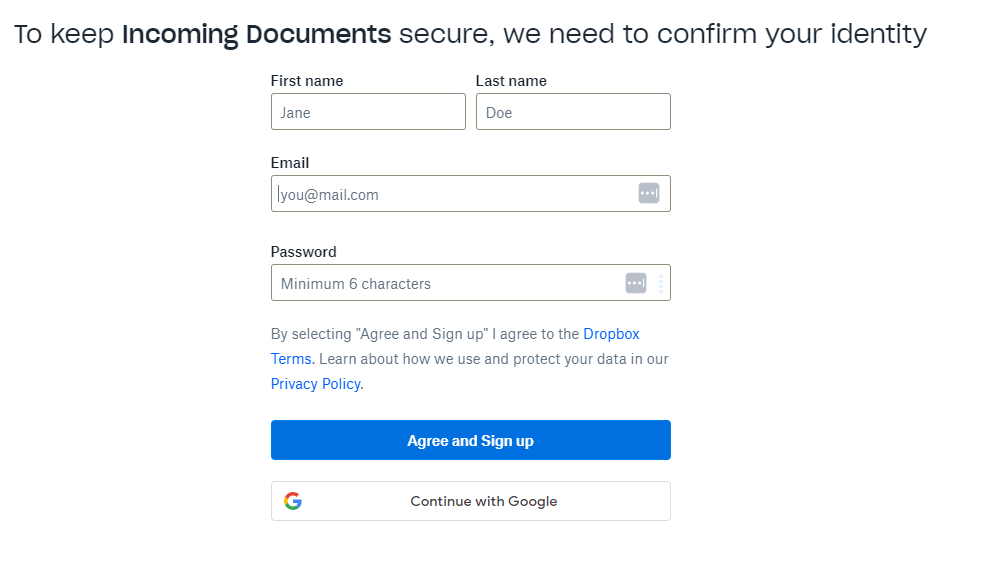Focus the First name input field
This screenshot has width=1004, height=571.
pos(367,112)
